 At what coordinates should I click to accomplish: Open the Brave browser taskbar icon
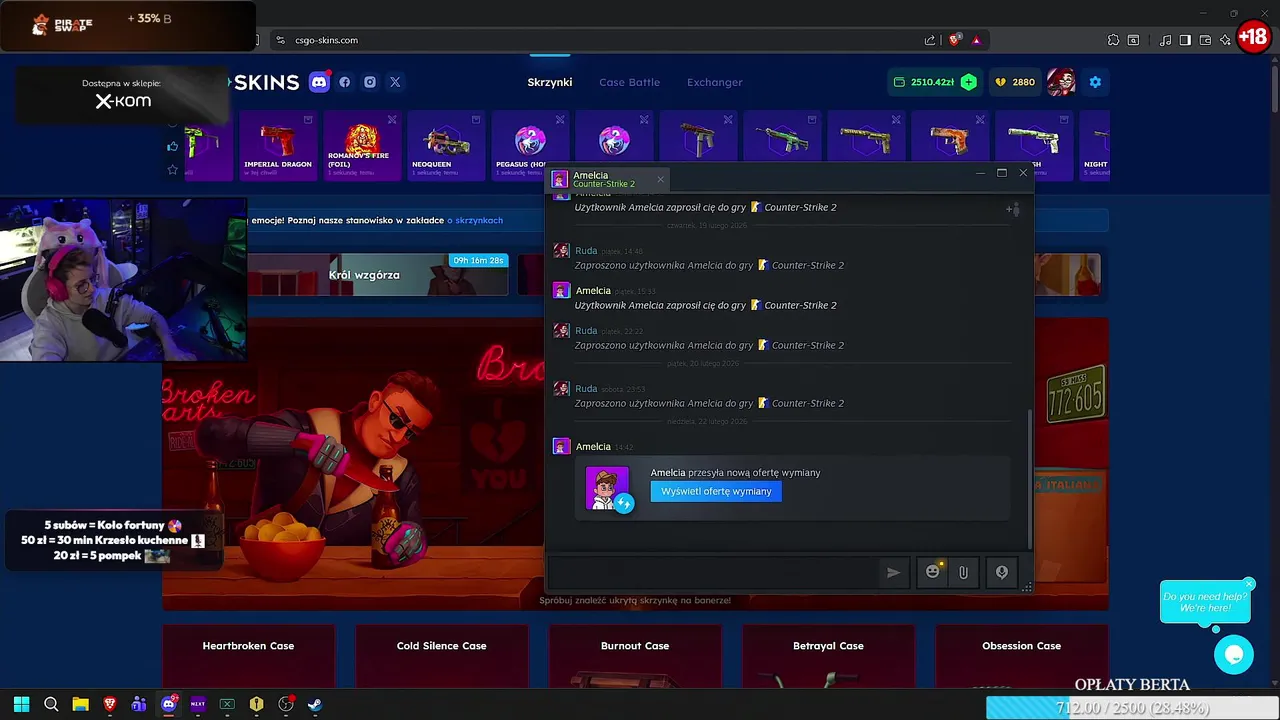click(x=110, y=704)
